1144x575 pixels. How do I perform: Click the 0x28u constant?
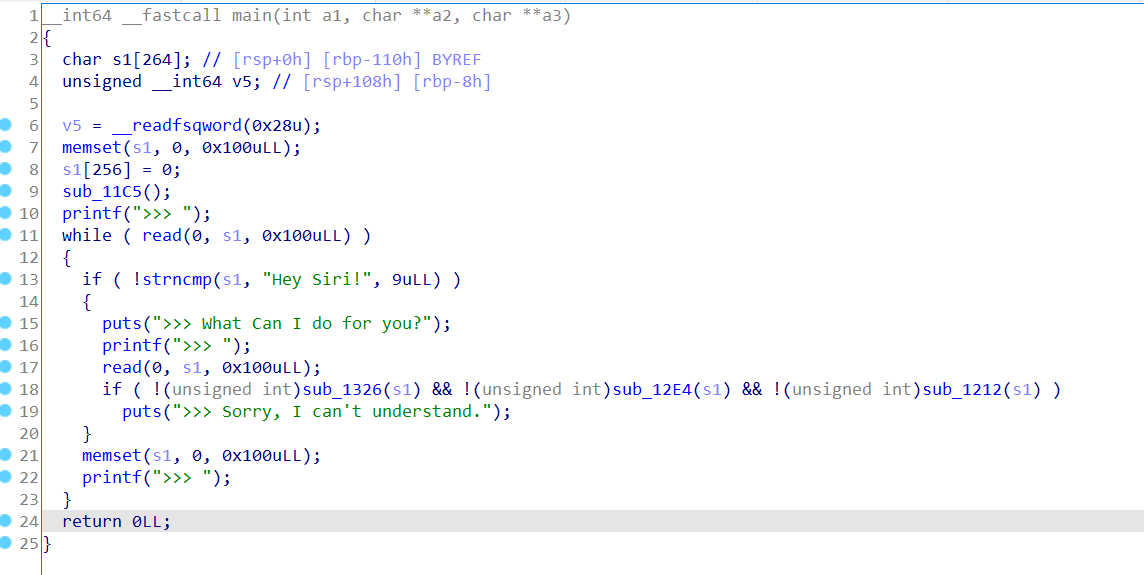tap(277, 126)
